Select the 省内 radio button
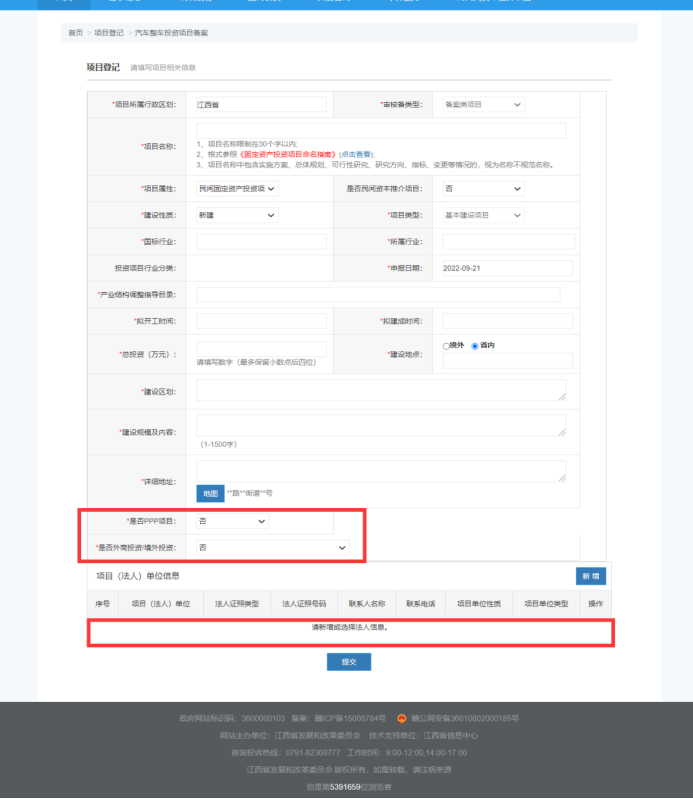The width and height of the screenshot is (693, 799). click(476, 346)
